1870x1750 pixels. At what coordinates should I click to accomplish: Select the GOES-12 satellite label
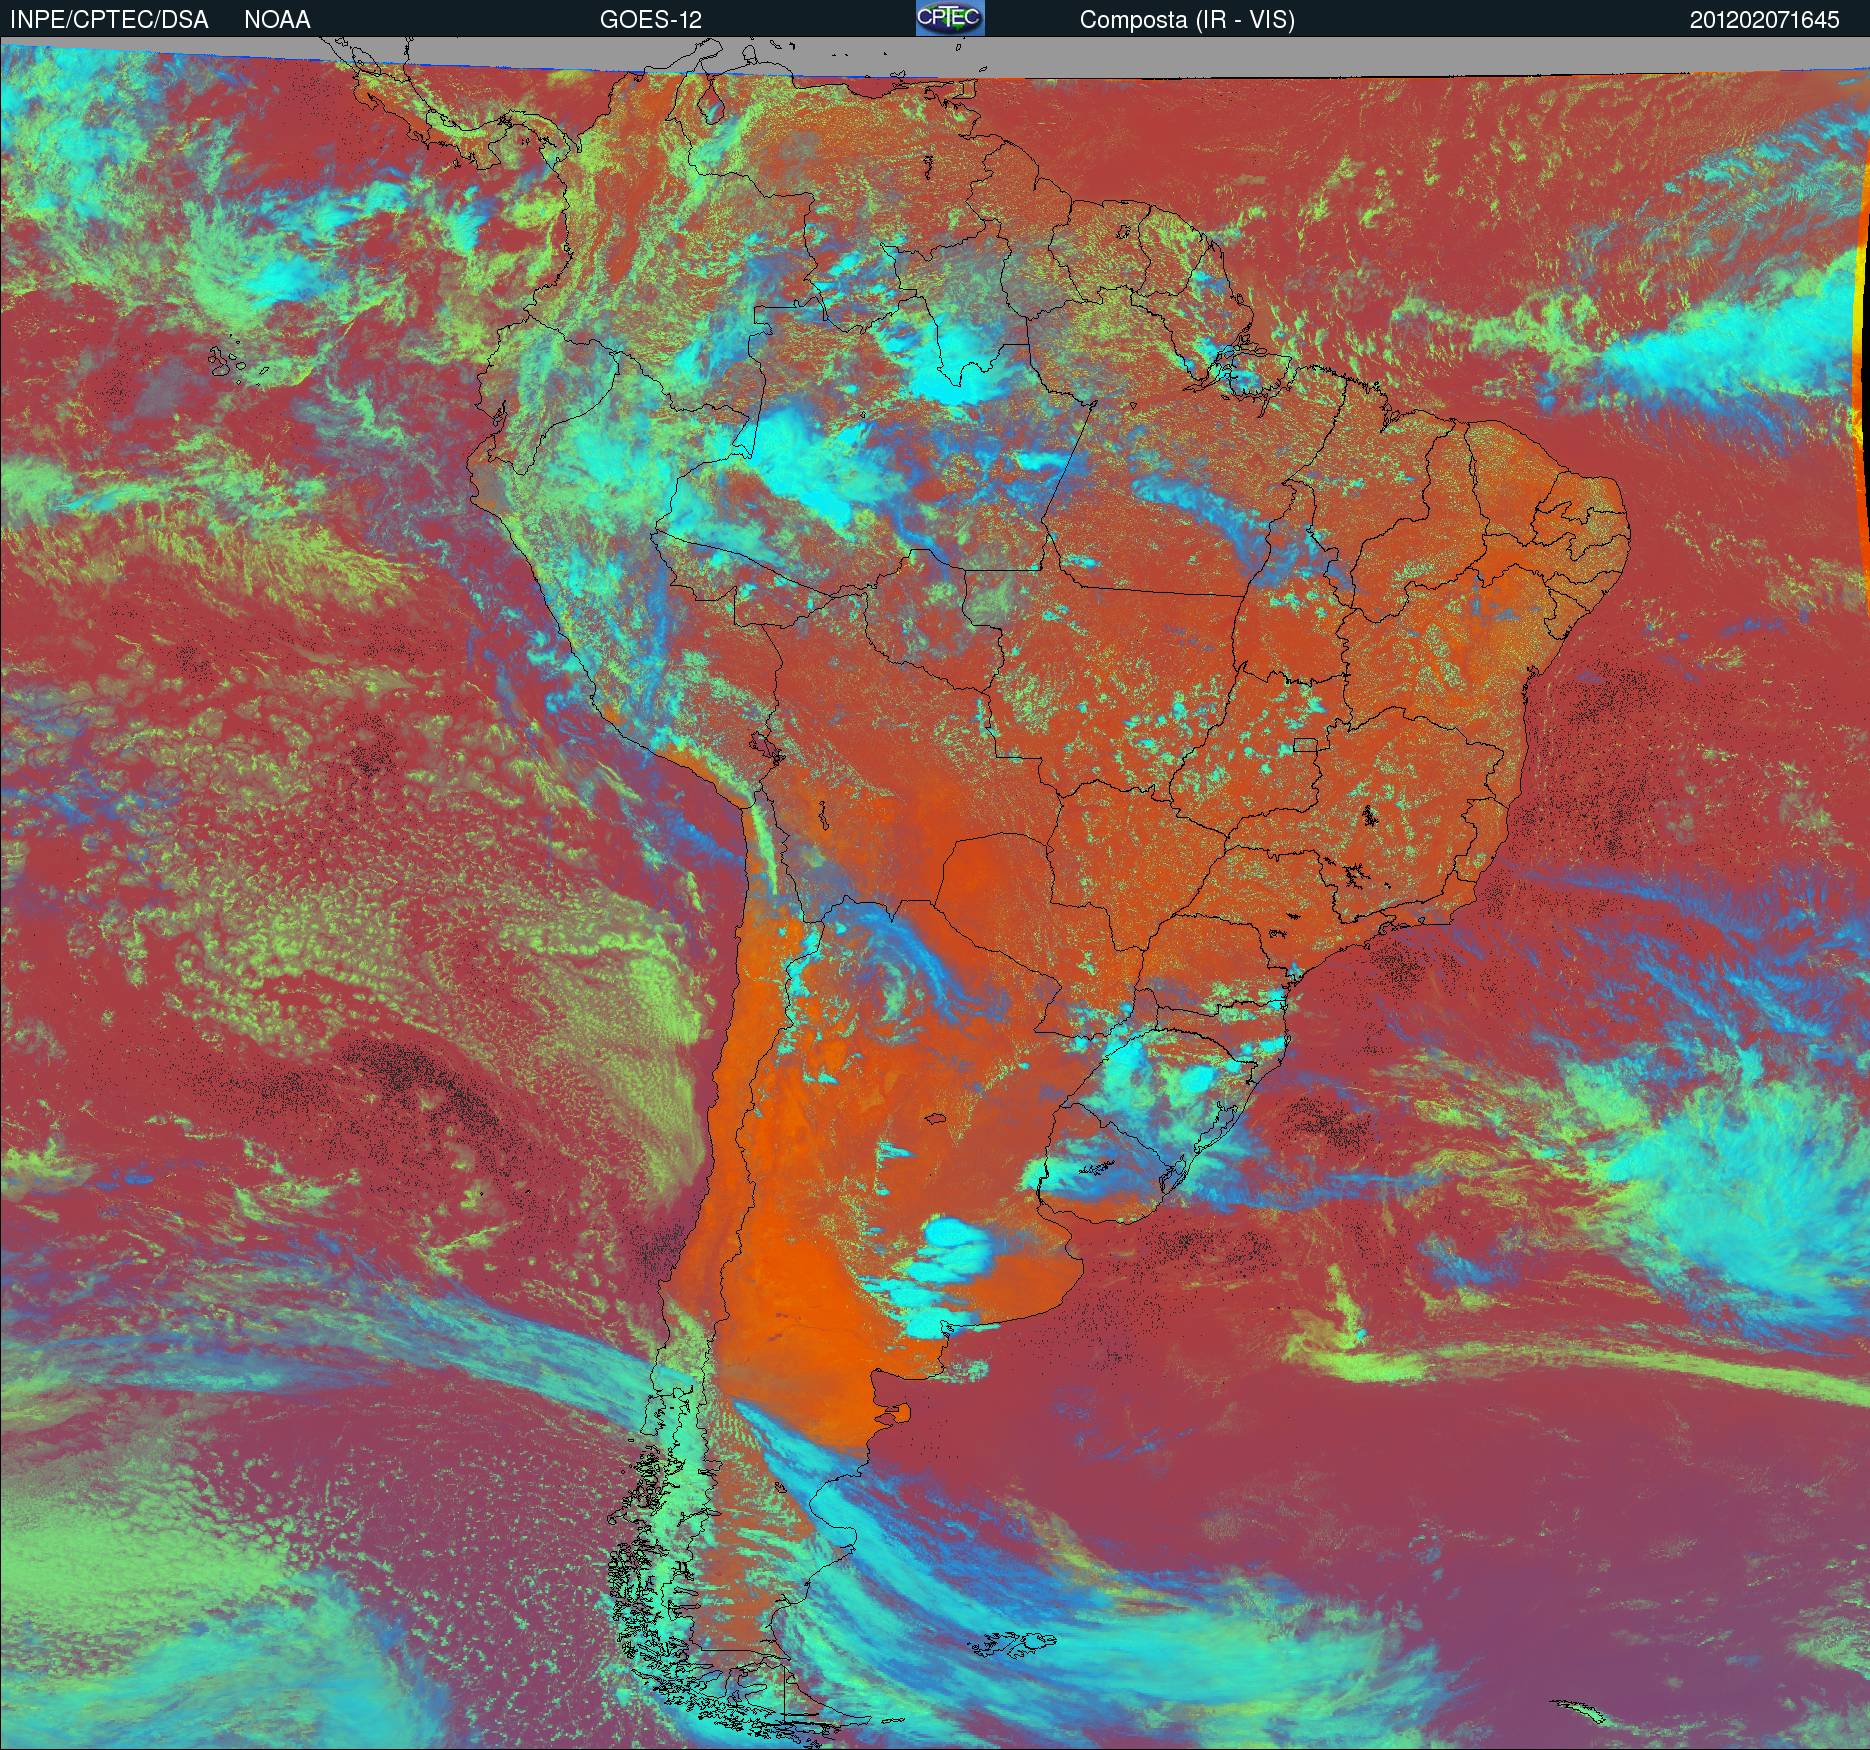650,20
